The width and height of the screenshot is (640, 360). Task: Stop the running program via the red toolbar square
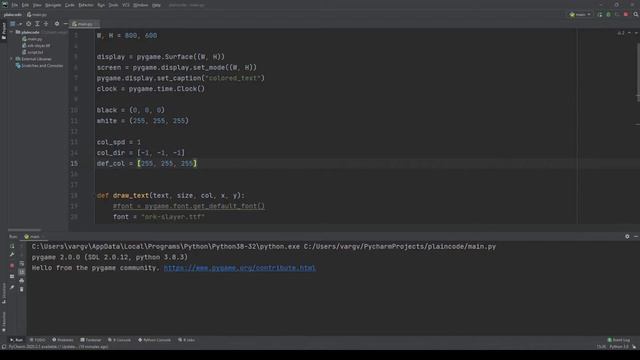pyautogui.click(x=626, y=14)
